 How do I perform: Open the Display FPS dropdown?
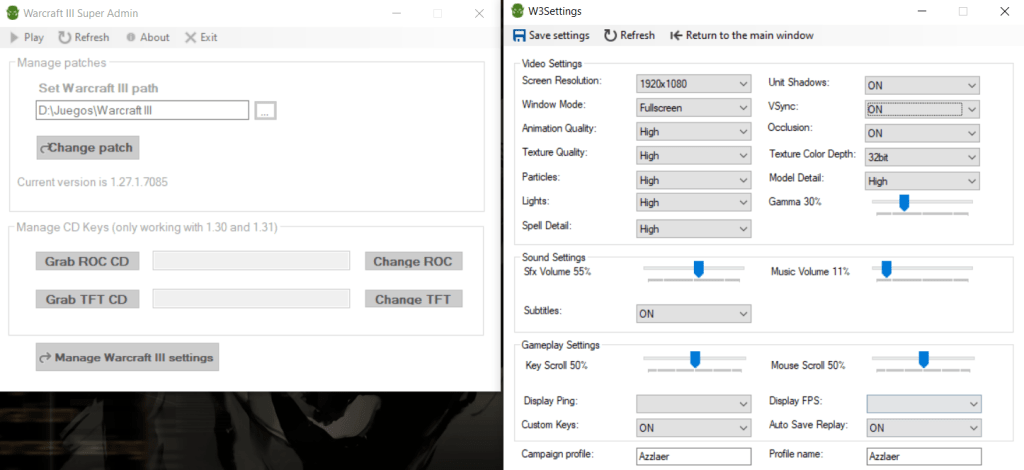pos(924,403)
